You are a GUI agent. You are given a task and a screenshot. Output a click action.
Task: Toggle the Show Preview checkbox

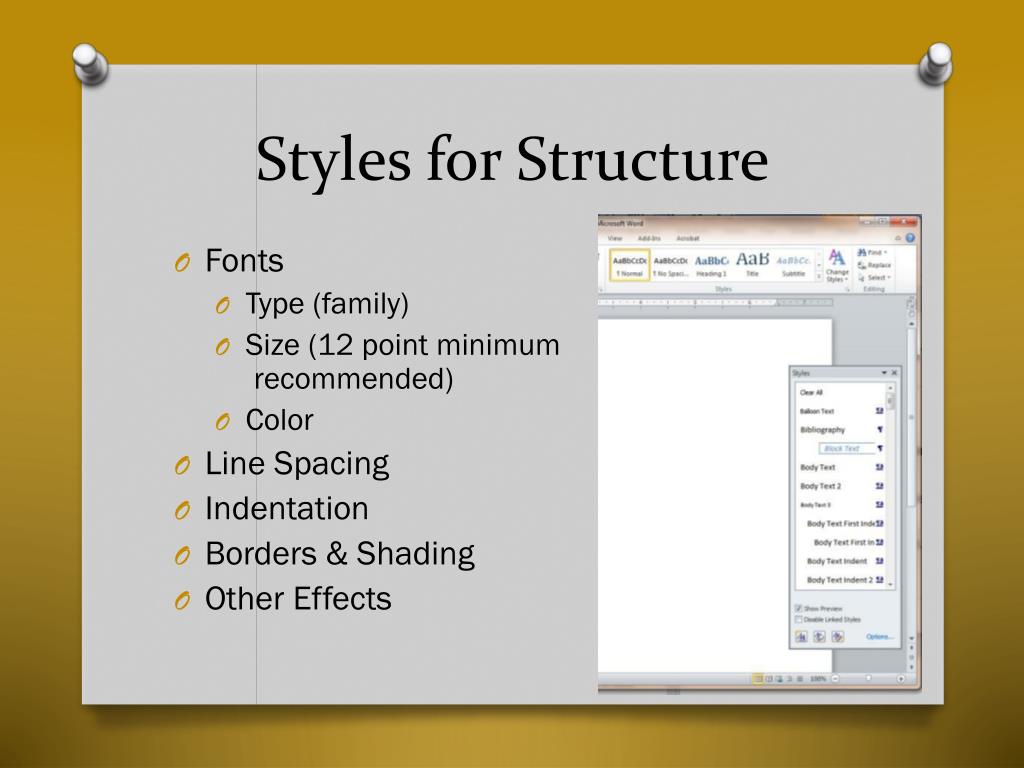click(798, 608)
